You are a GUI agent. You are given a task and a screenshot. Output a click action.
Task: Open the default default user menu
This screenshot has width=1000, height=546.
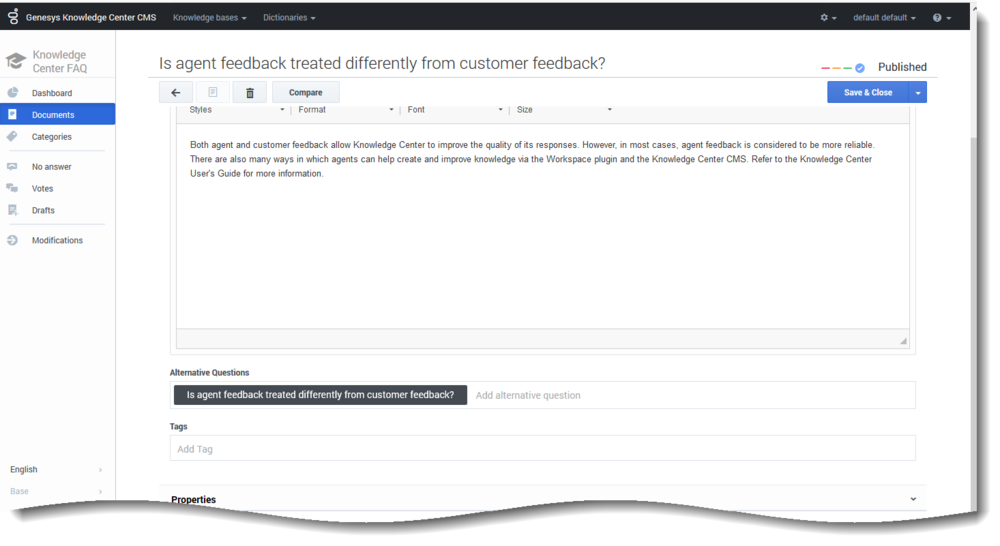(884, 18)
